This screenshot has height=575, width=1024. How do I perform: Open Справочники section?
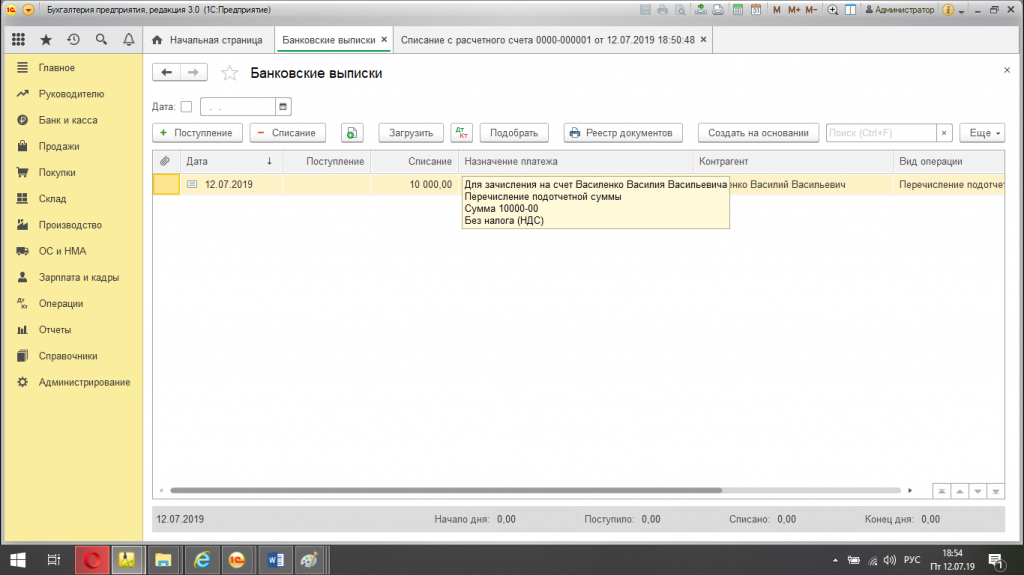click(73, 355)
